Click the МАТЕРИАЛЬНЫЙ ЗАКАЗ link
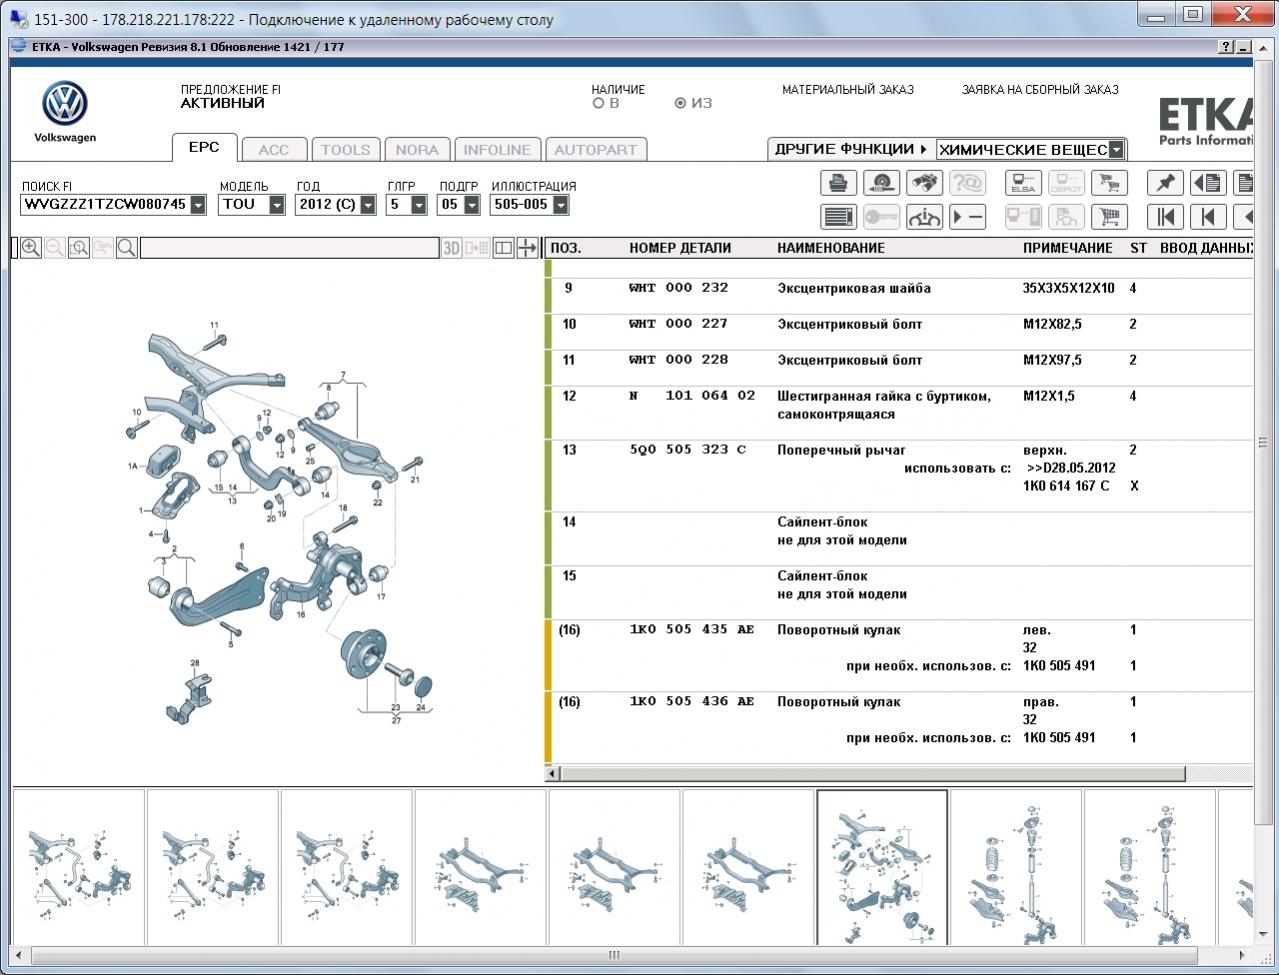The image size is (1279, 975). pos(848,89)
